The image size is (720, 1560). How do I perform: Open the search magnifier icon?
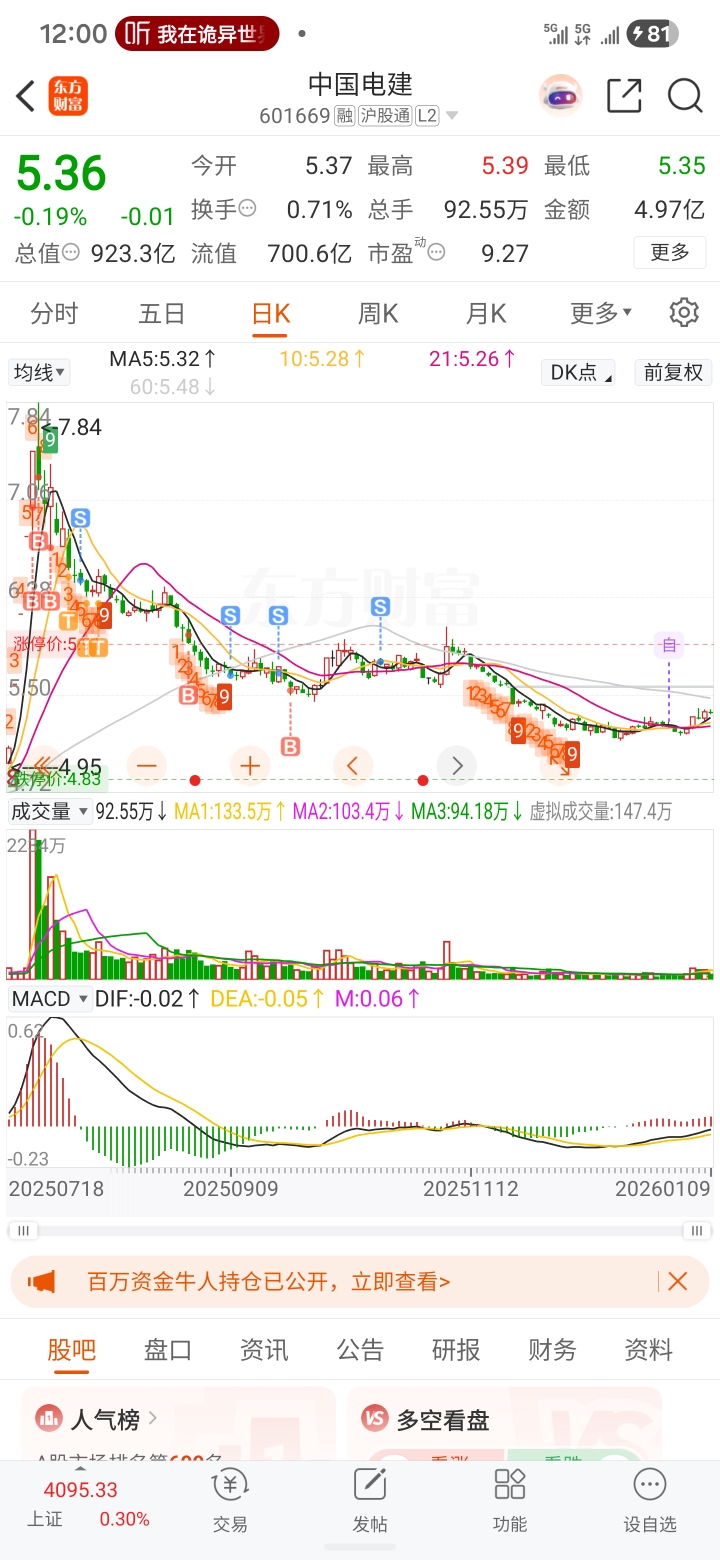coord(685,96)
